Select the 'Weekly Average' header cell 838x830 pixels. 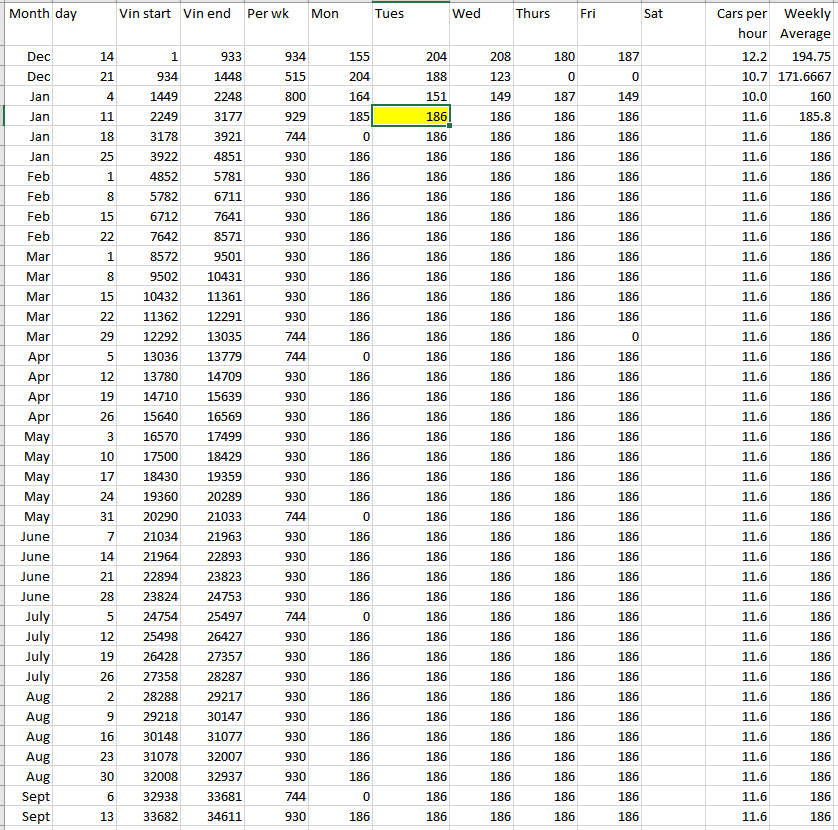point(805,24)
